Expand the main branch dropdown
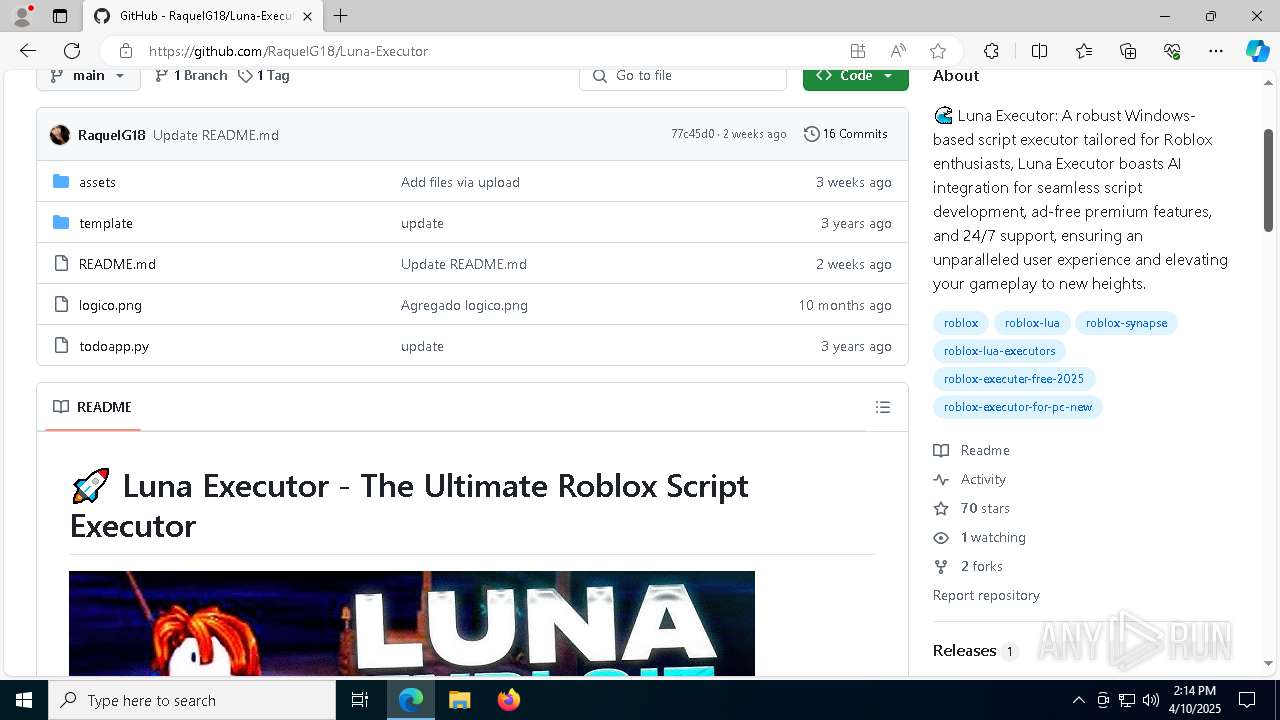This screenshot has width=1280, height=720. coord(88,75)
